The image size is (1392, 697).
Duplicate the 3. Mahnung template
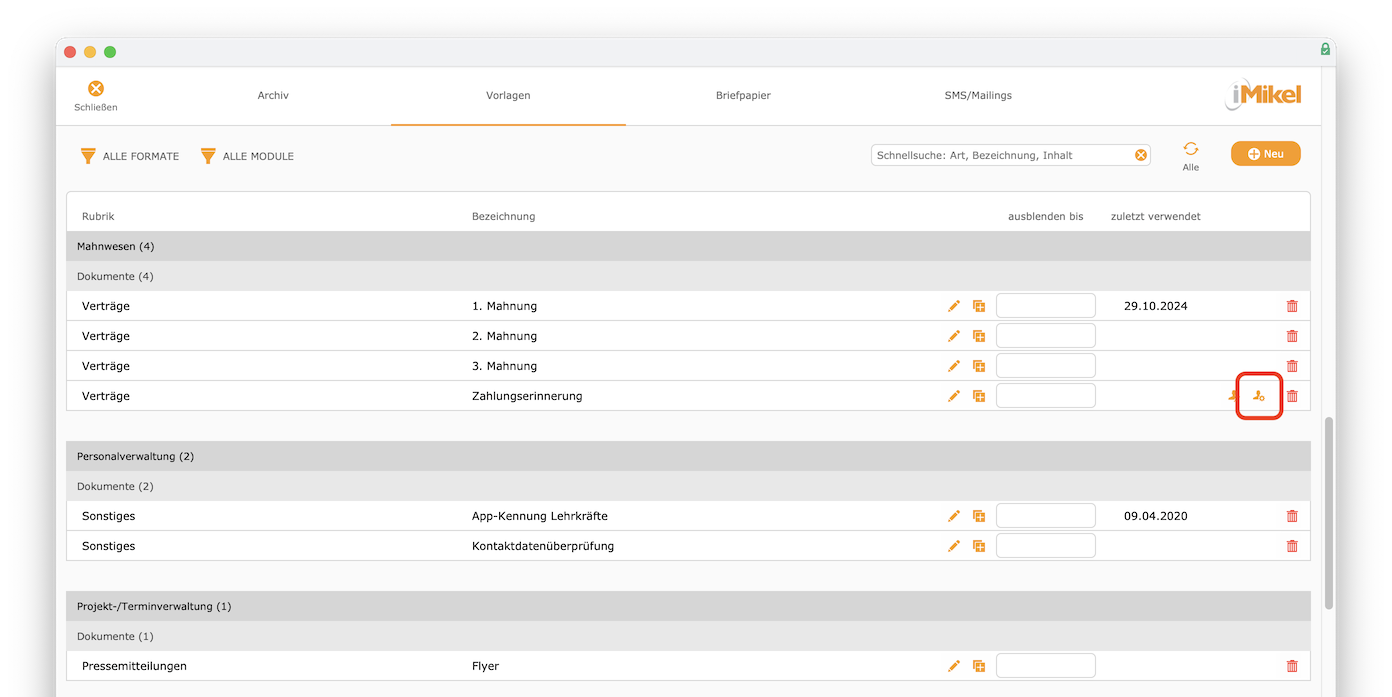click(979, 366)
